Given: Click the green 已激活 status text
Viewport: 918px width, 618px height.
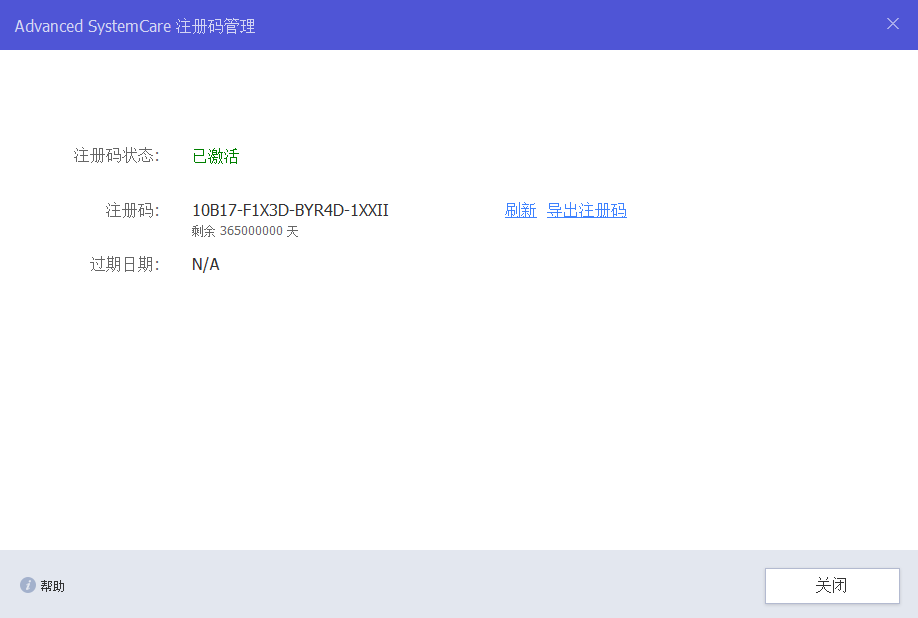Looking at the screenshot, I should (215, 156).
